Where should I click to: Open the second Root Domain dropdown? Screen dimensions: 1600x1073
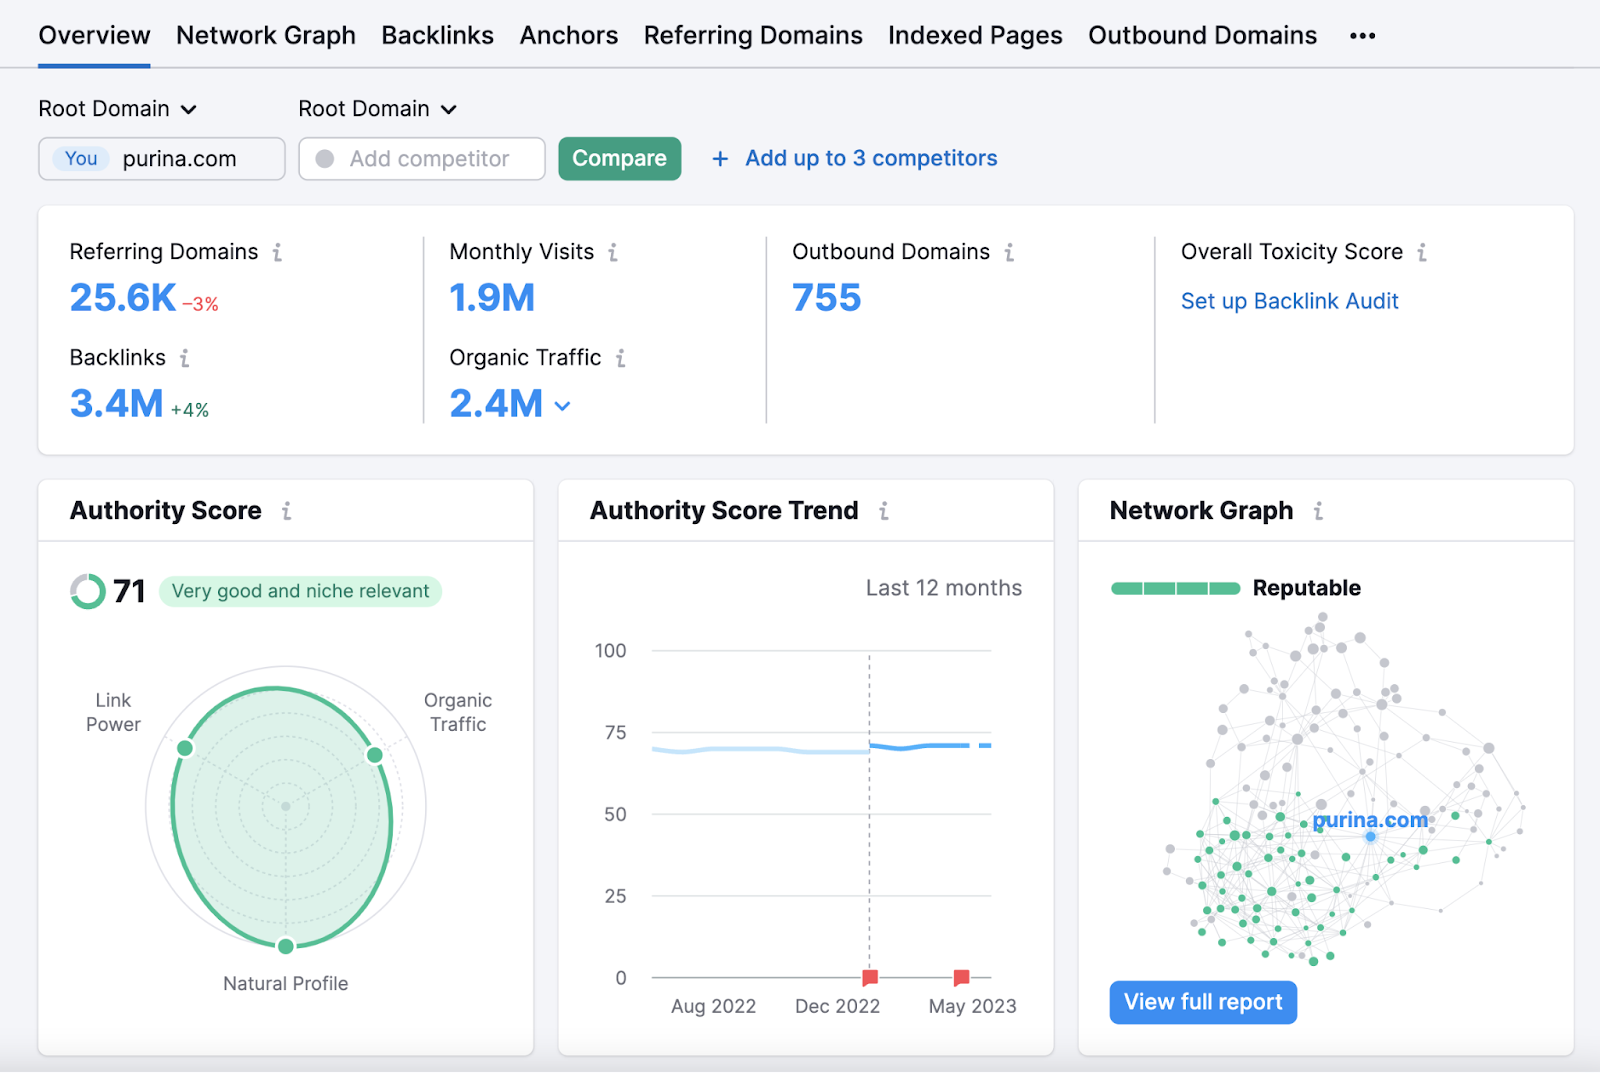377,109
